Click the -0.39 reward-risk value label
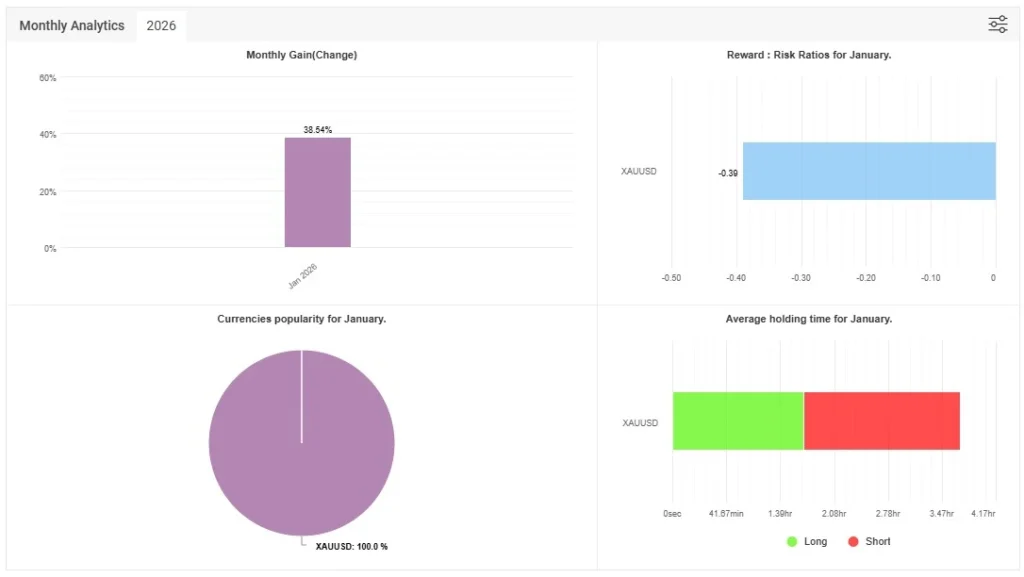1024x577 pixels. 727,173
